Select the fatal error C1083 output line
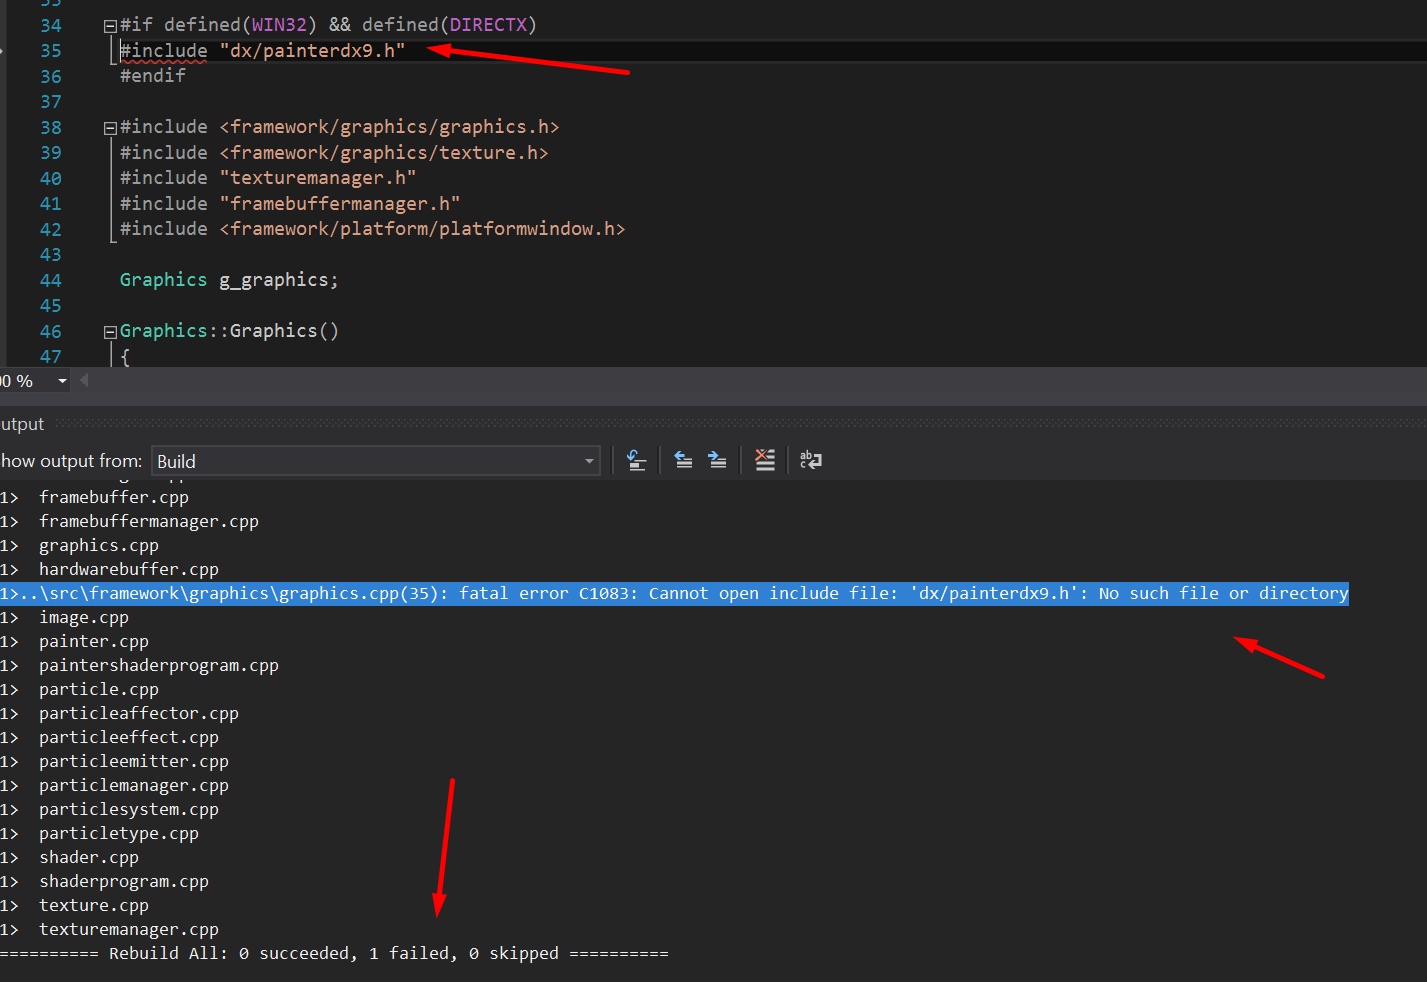Viewport: 1427px width, 982px height. point(674,594)
